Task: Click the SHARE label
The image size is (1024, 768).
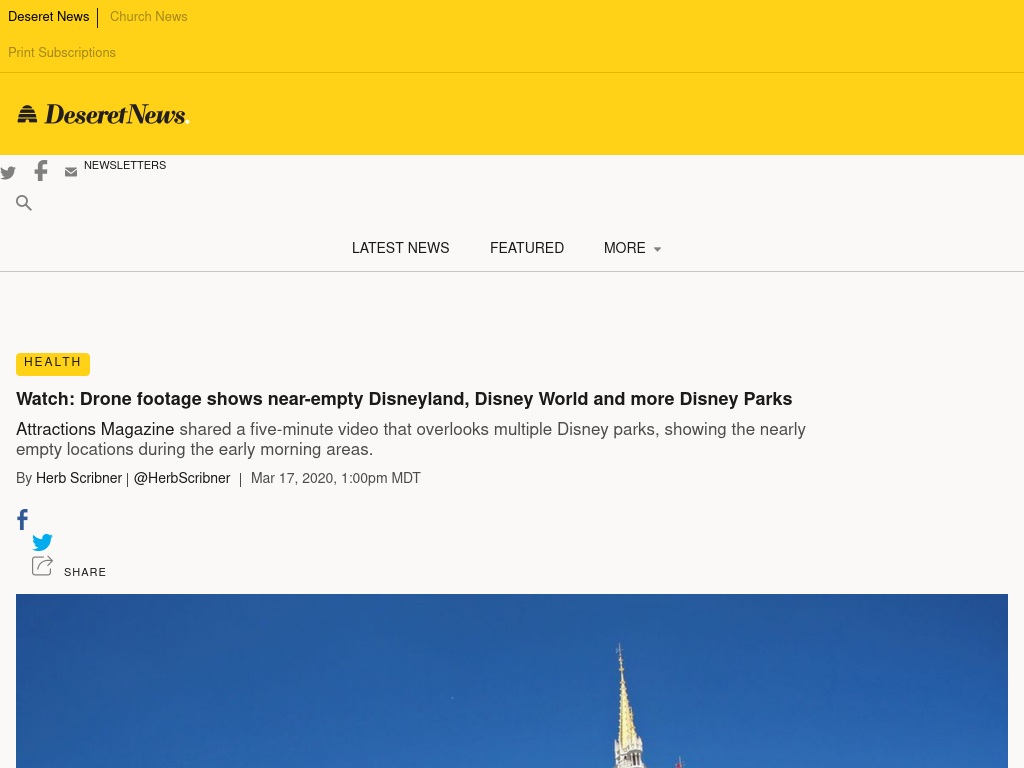Action: (x=85, y=572)
